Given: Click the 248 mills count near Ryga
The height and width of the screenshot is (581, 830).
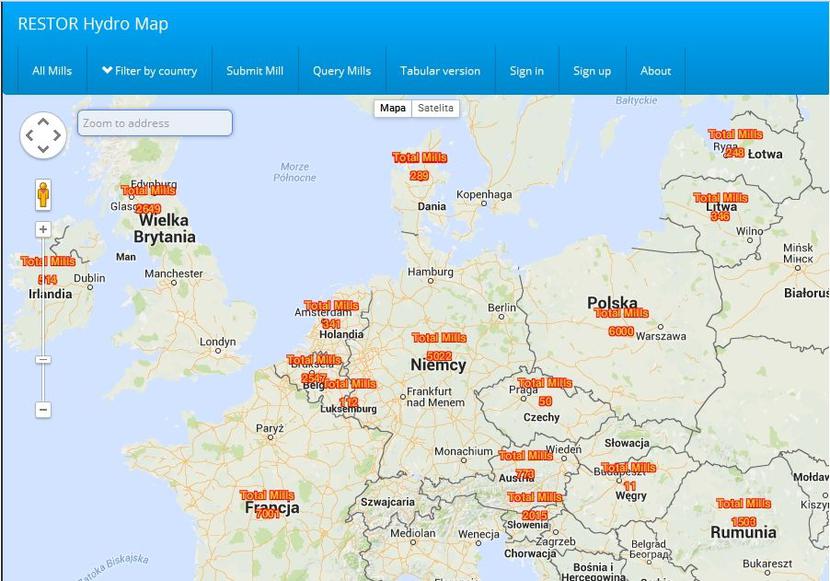Looking at the screenshot, I should pos(735,152).
